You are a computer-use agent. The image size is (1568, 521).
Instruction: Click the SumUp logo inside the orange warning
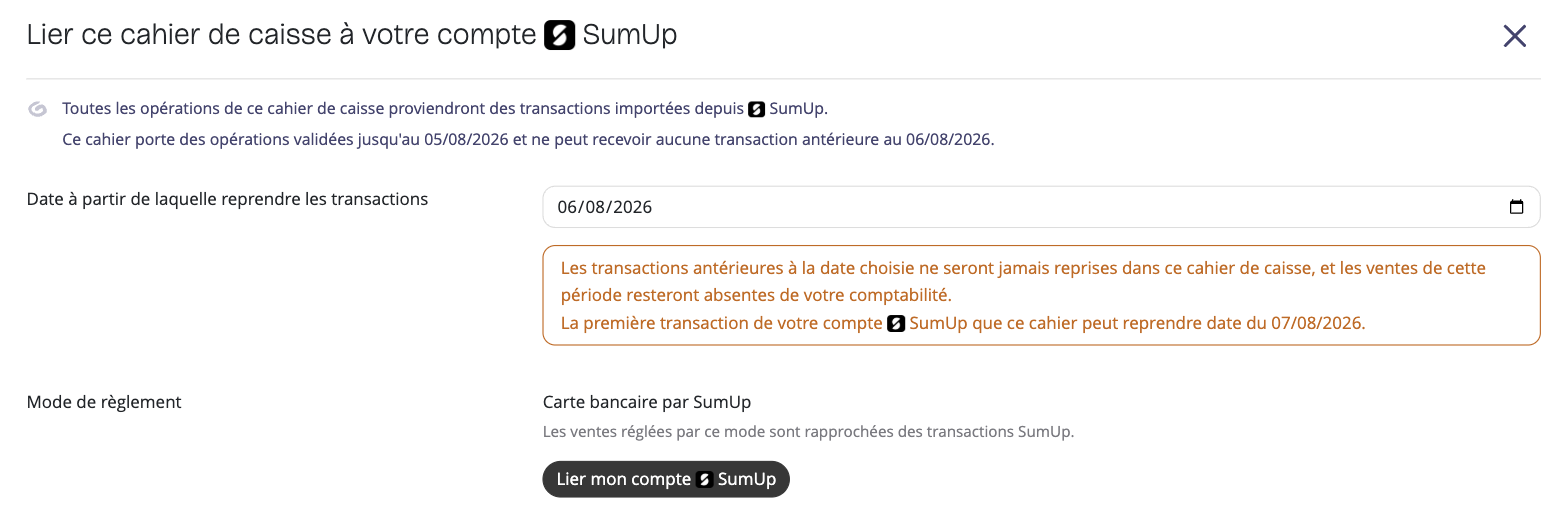pyautogui.click(x=896, y=324)
